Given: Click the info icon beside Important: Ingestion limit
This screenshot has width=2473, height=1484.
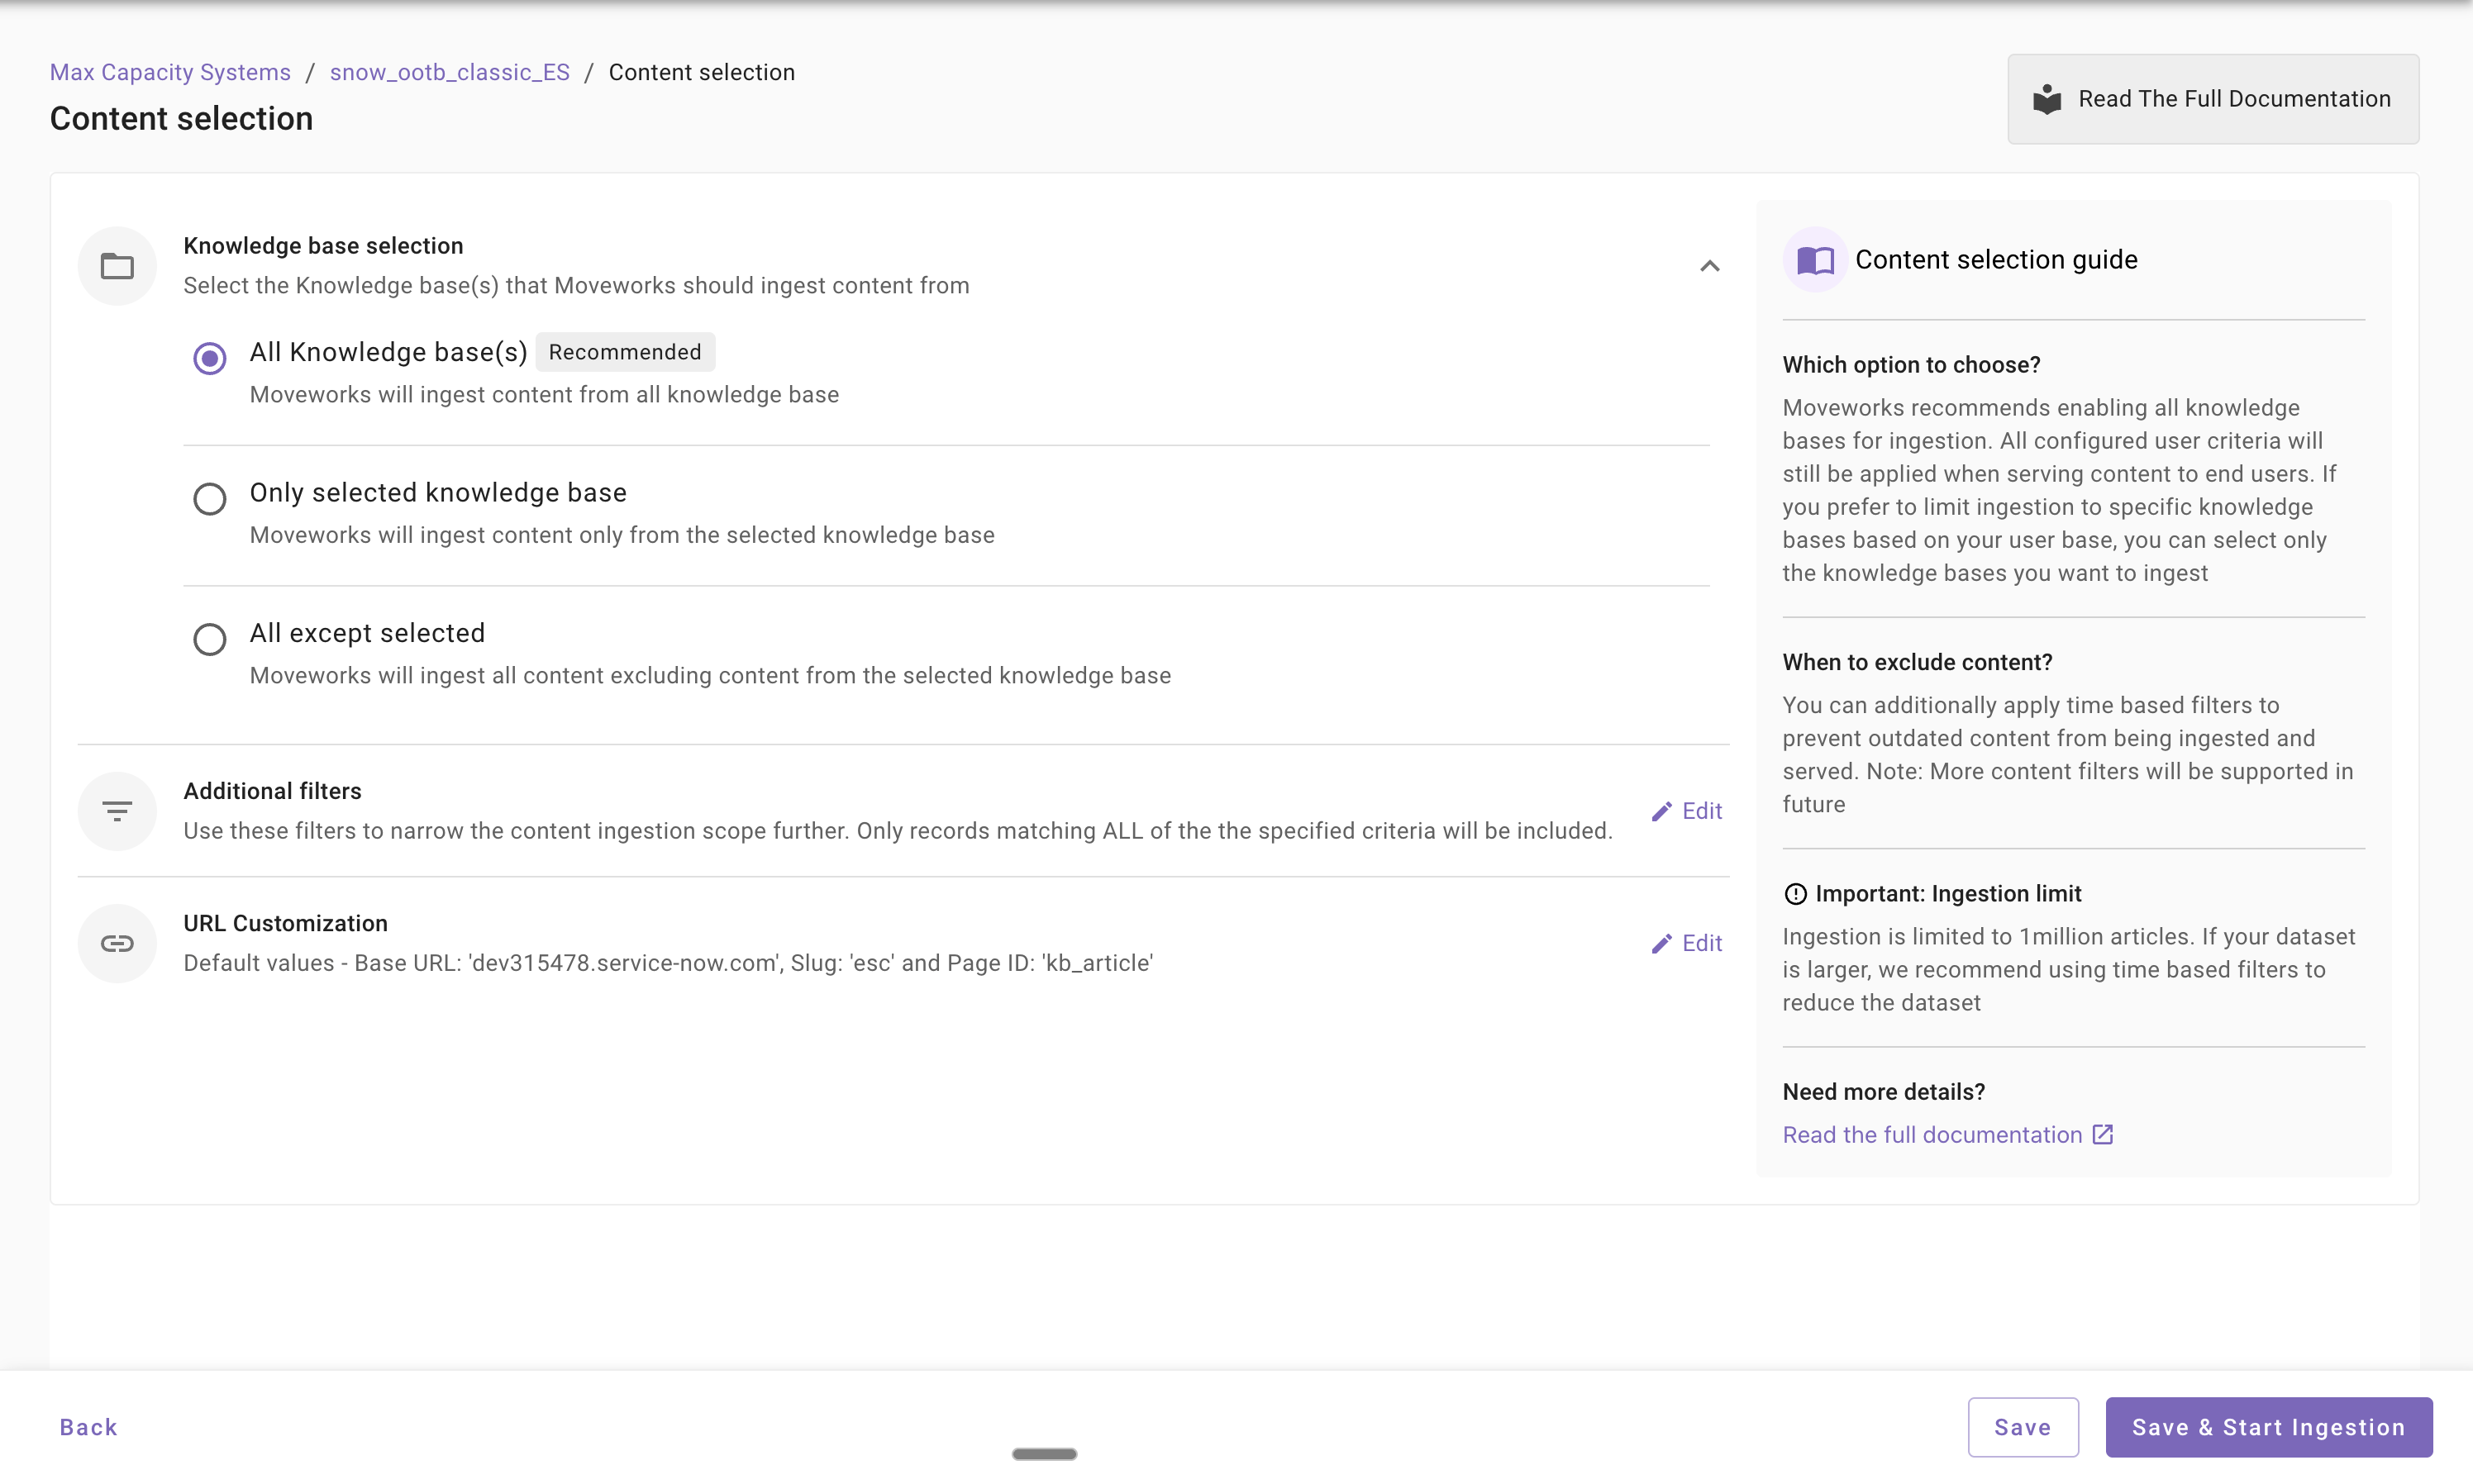Looking at the screenshot, I should 1795,894.
